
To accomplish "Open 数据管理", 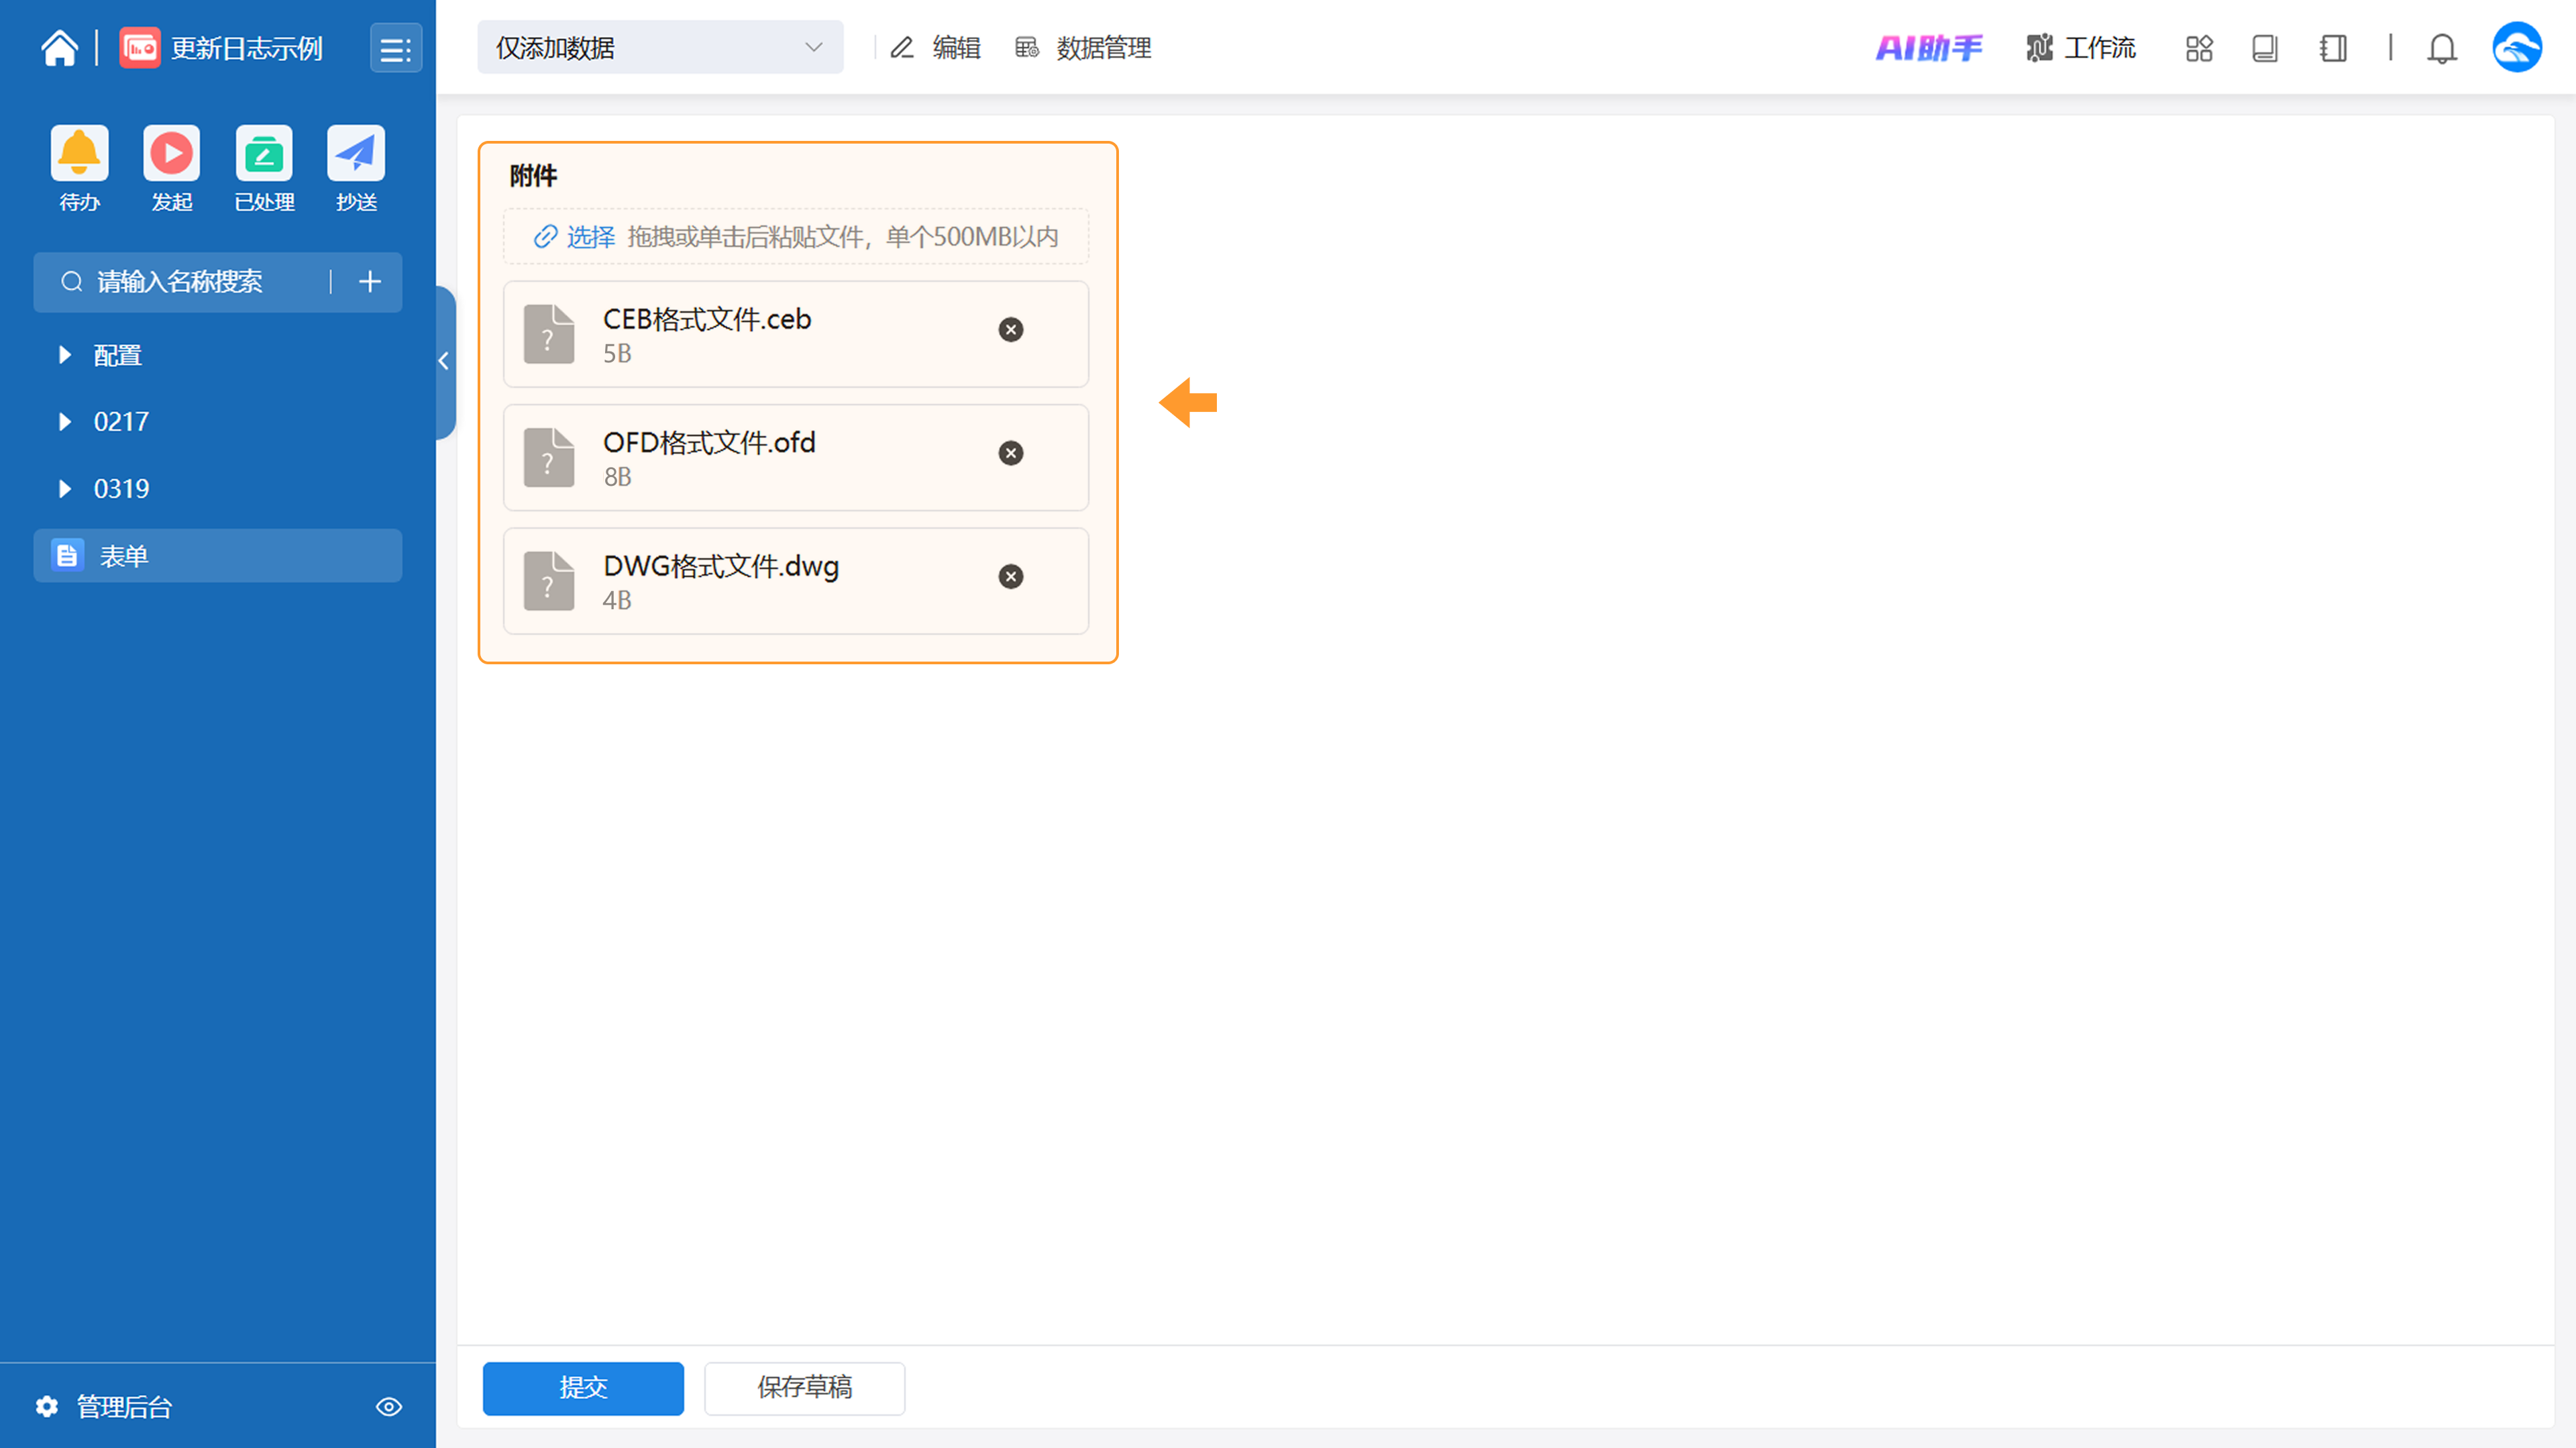I will pos(1083,48).
